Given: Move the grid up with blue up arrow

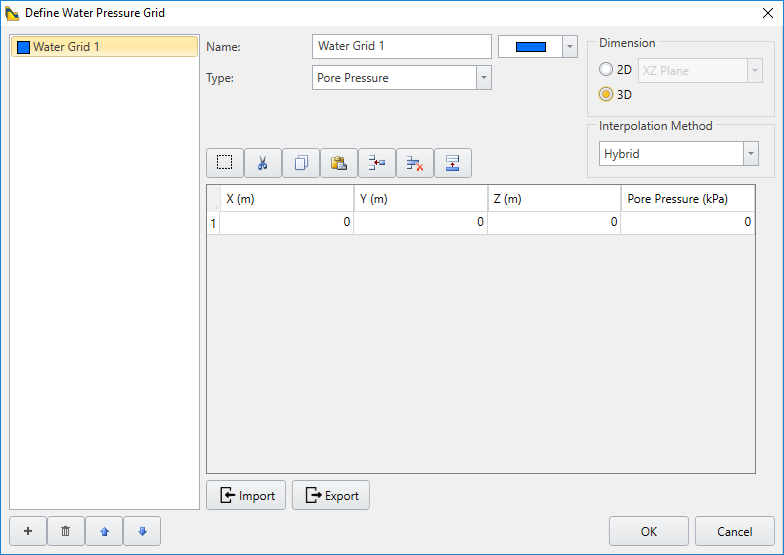Looking at the screenshot, I should point(104,531).
